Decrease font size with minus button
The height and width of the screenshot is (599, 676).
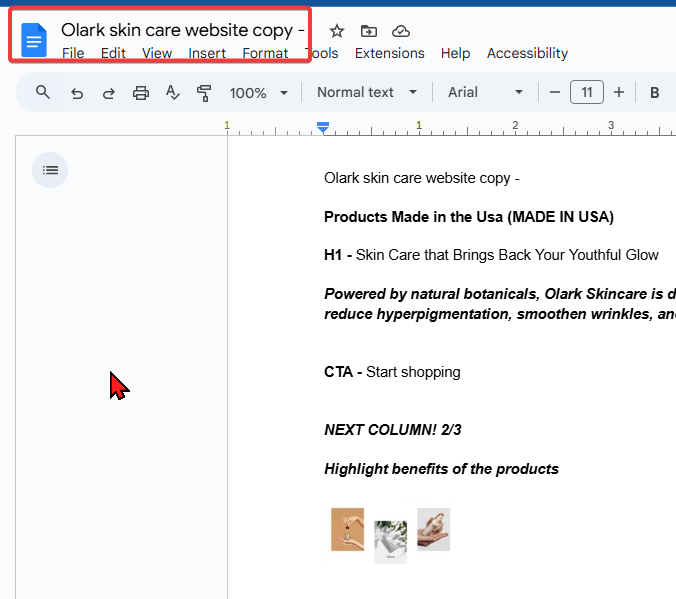555,92
